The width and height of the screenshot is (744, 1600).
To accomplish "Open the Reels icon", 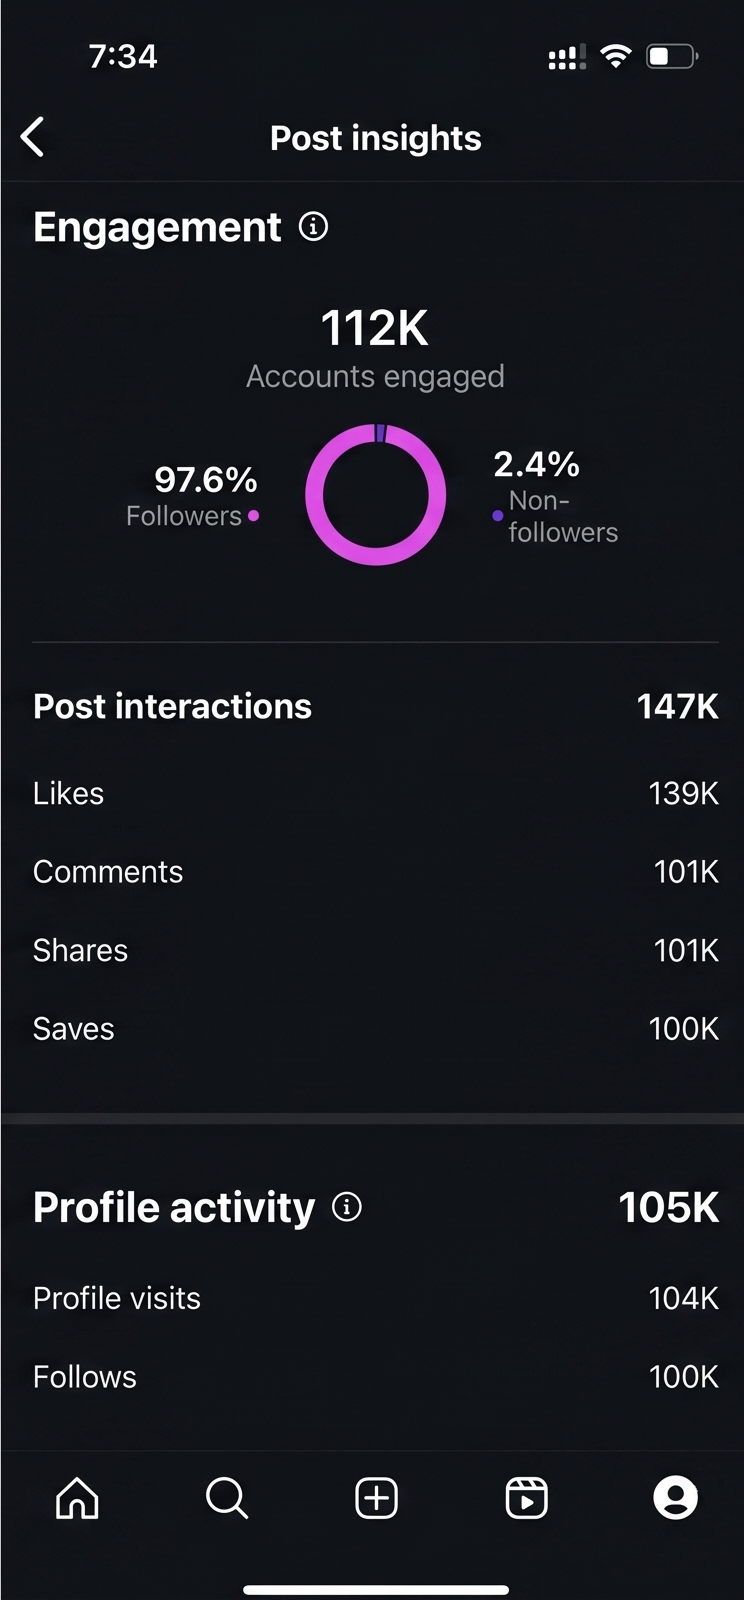I will (526, 1498).
